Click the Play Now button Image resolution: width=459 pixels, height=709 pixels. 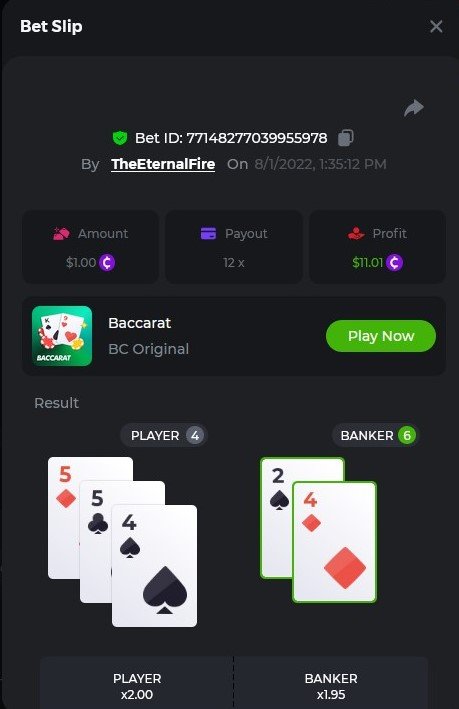coord(381,336)
